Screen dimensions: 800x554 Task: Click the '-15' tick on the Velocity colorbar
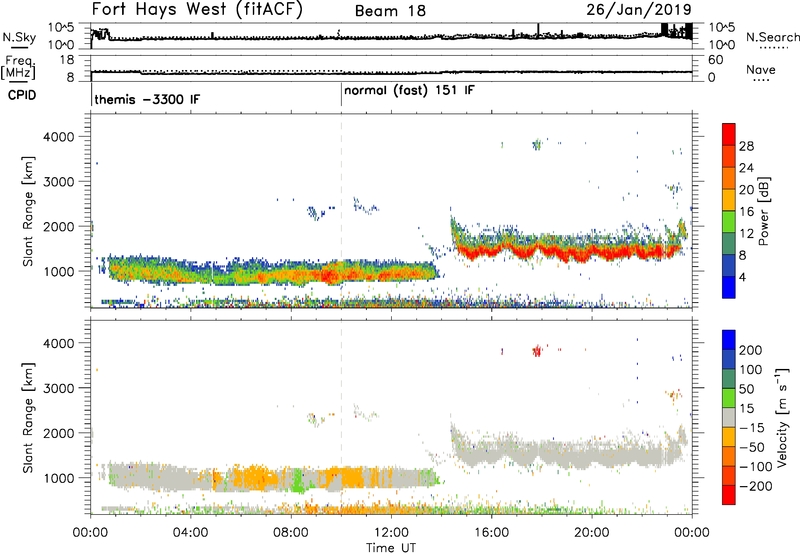752,427
